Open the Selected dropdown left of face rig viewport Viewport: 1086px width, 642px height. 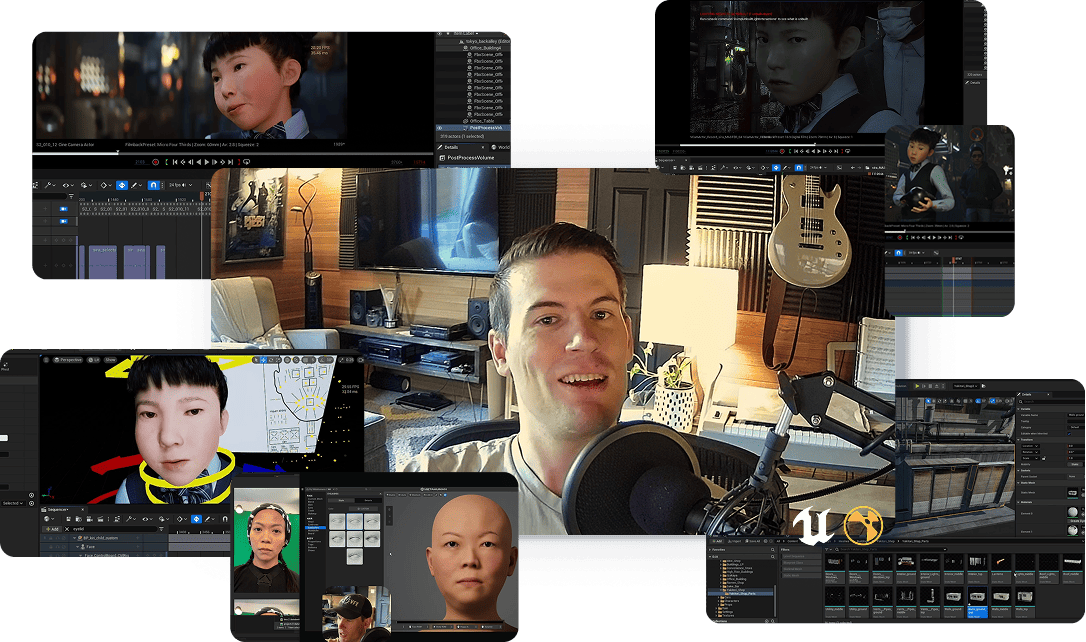pos(12,503)
